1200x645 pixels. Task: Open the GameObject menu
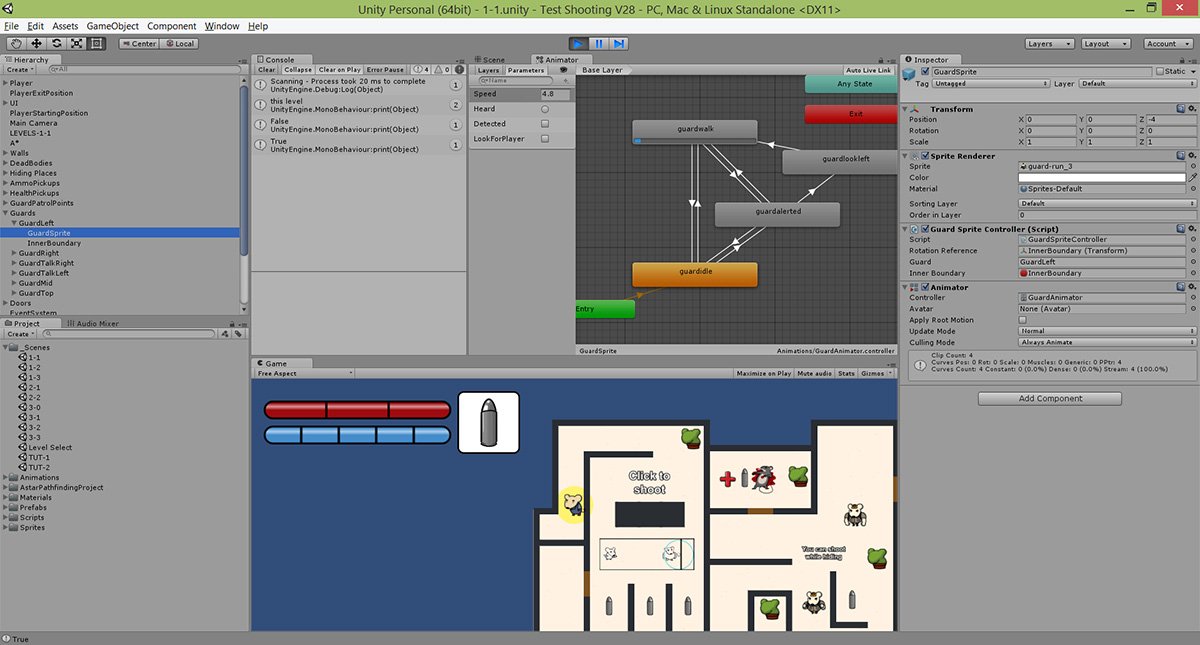tap(112, 26)
